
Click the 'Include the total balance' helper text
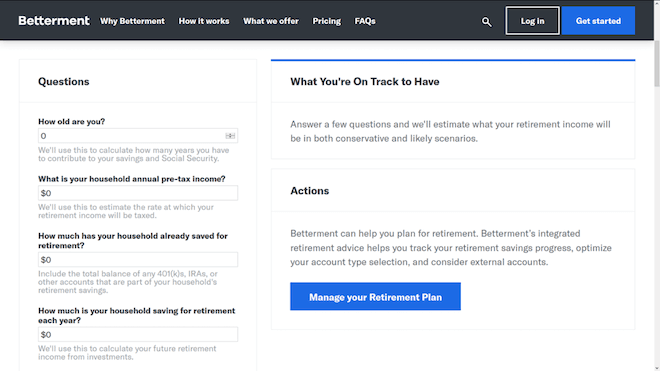pos(128,282)
